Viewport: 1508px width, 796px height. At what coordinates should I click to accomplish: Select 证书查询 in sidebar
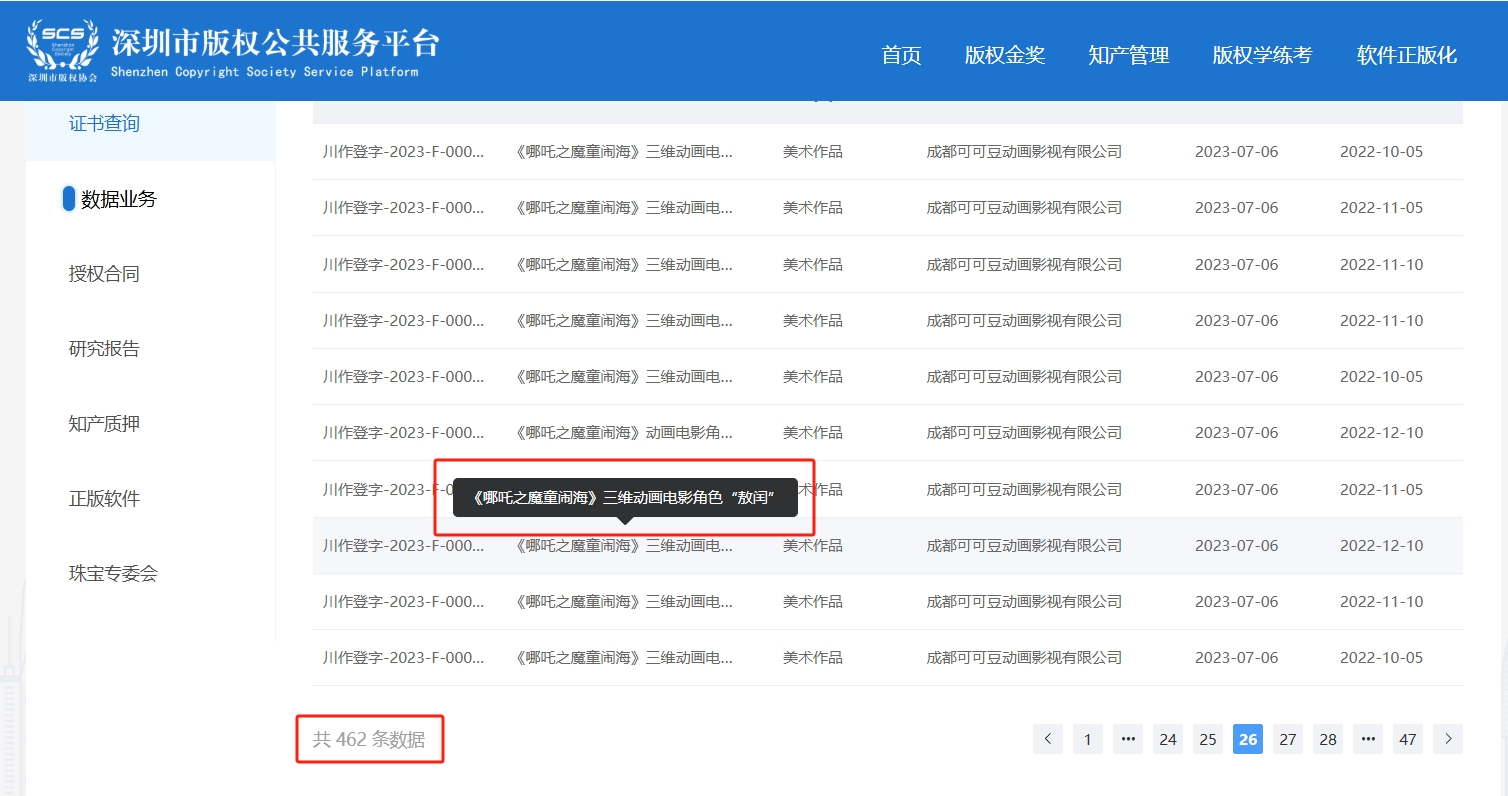click(104, 124)
